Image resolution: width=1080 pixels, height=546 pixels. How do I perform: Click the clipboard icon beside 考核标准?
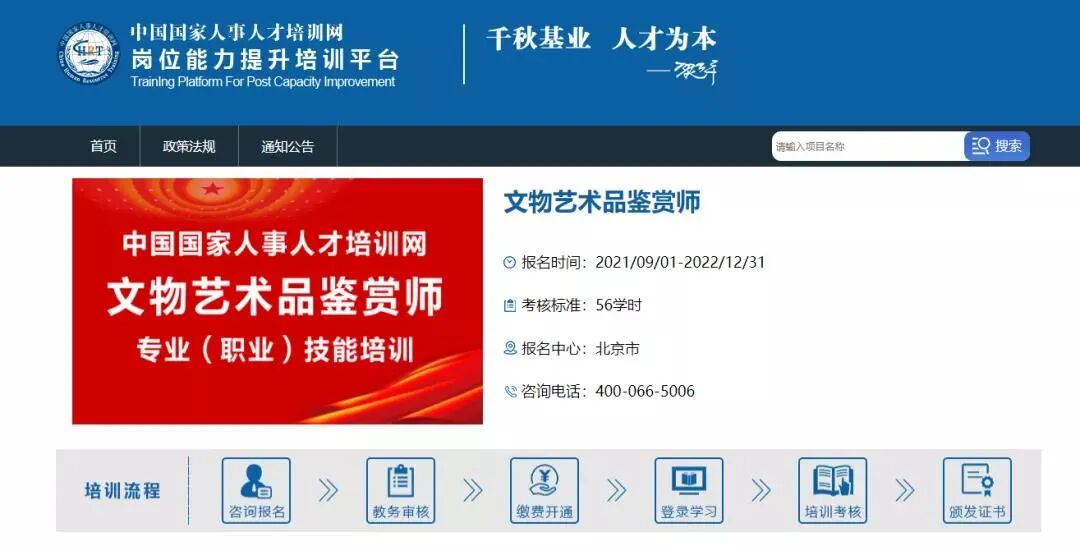510,305
